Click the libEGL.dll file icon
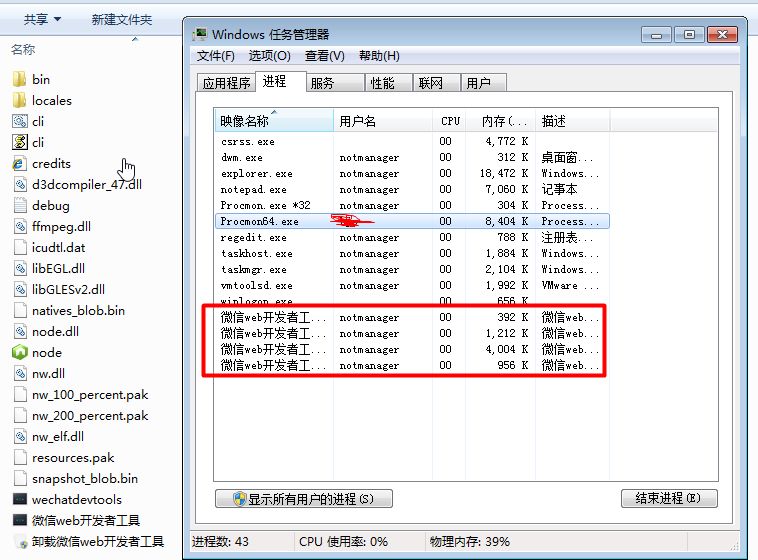758x560 pixels. click(19, 268)
